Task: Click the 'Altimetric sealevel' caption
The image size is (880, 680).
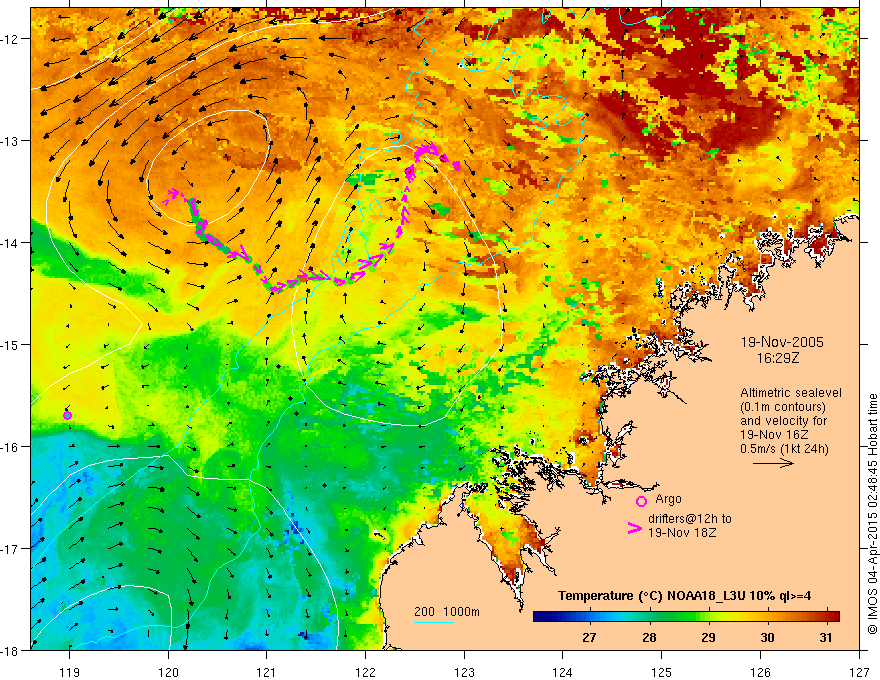Action: pyautogui.click(x=791, y=393)
